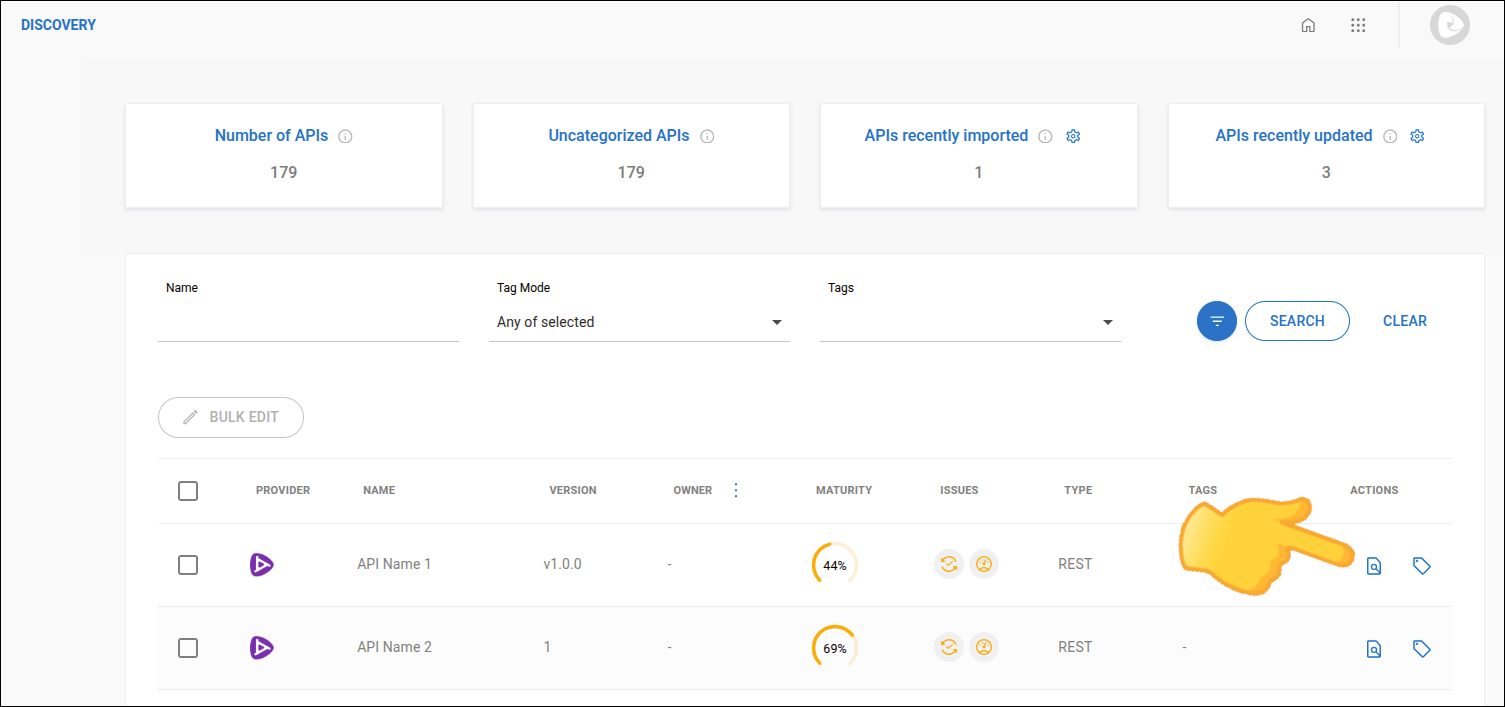Check the checkbox for API Name 1
This screenshot has height=707, width=1505.
point(187,565)
